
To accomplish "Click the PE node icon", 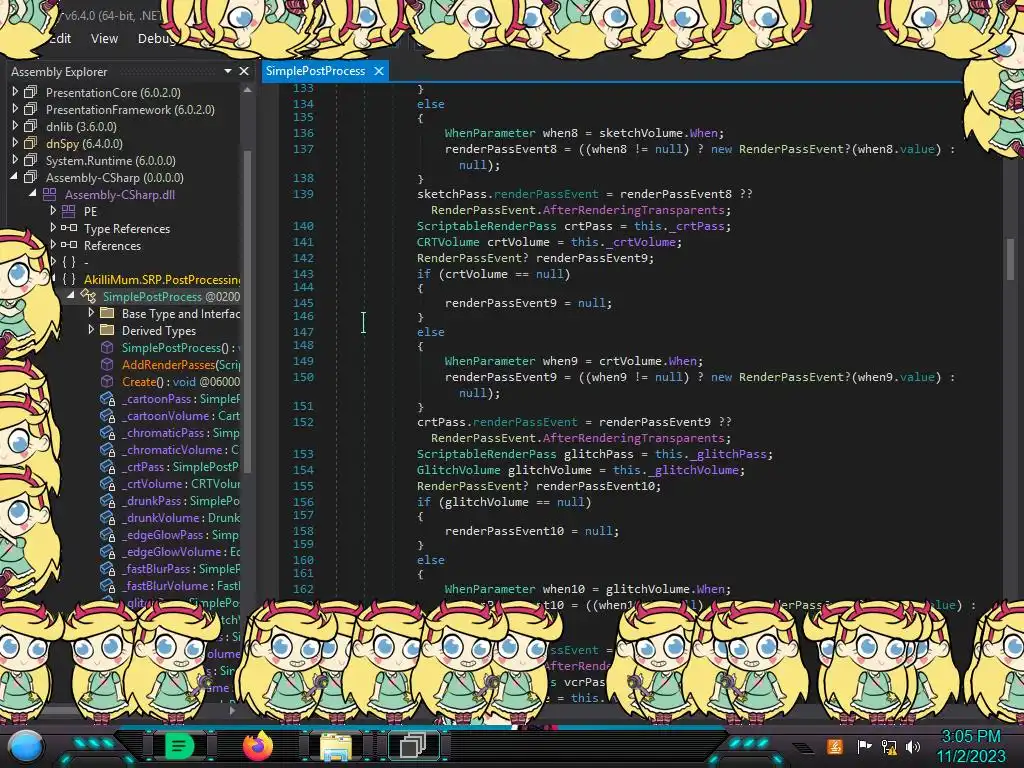I will [69, 211].
